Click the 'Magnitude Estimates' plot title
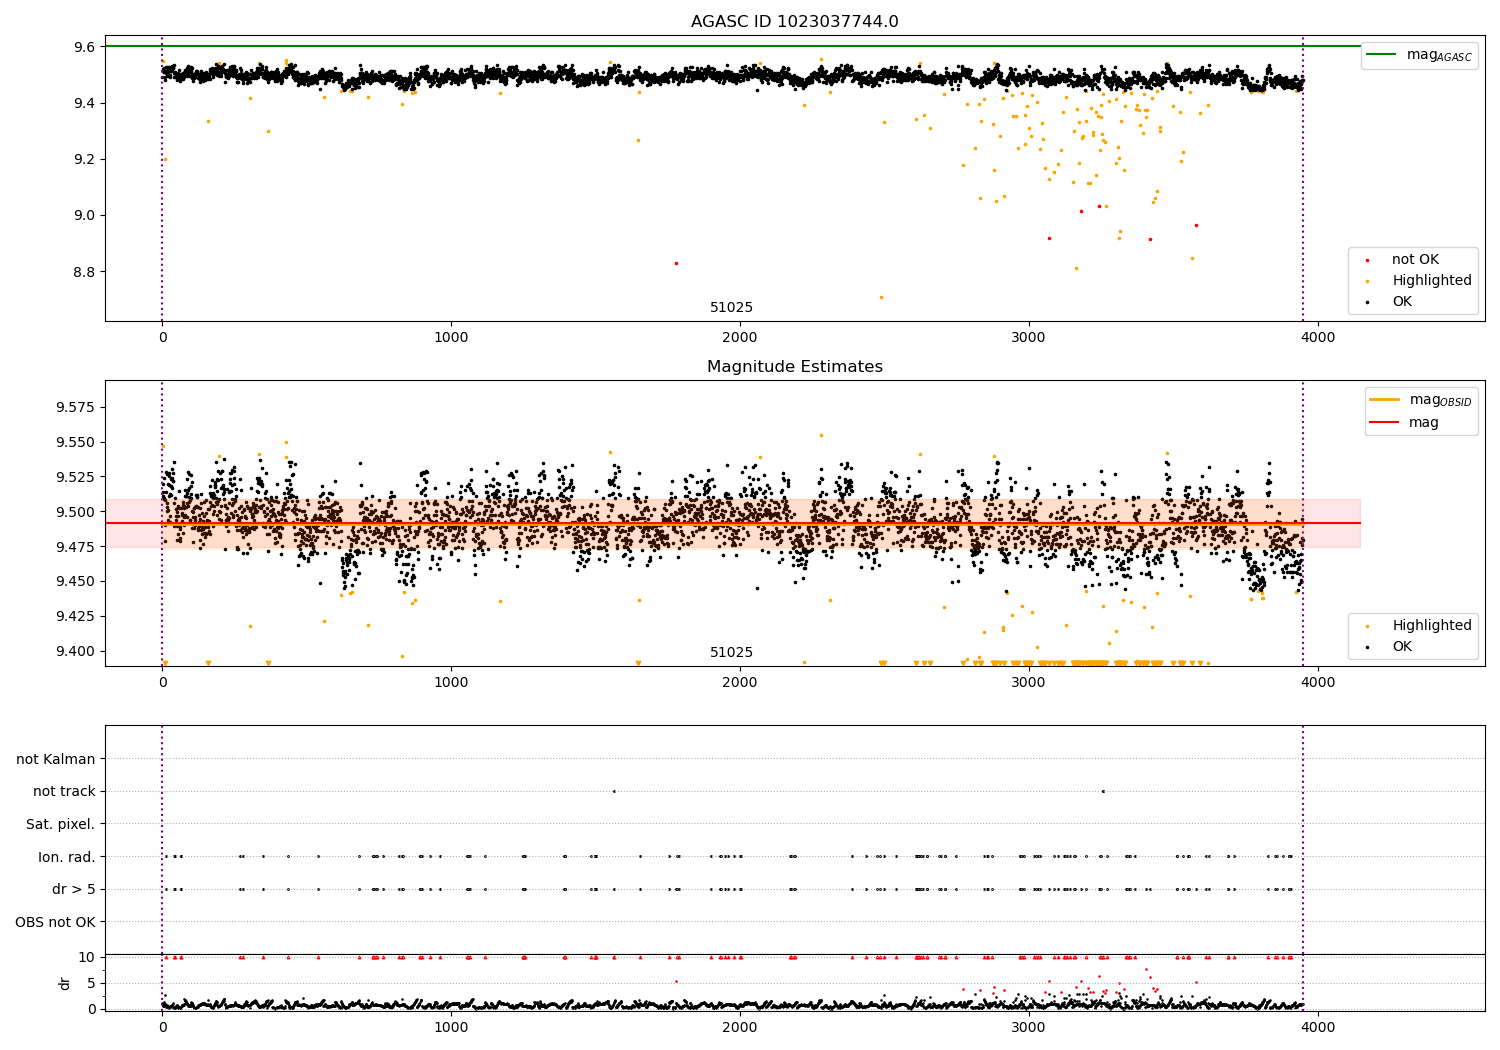 (x=794, y=367)
